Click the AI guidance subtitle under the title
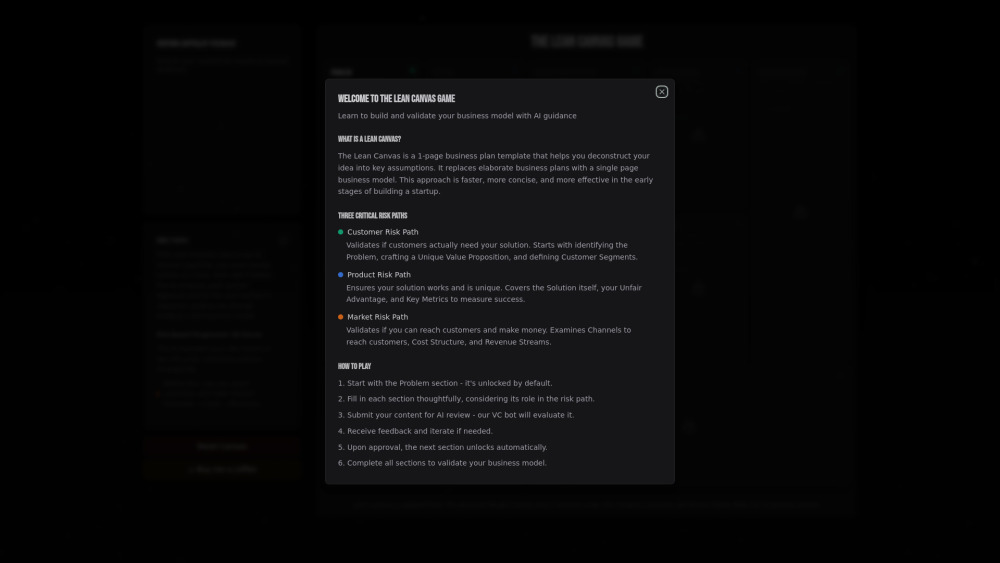The width and height of the screenshot is (1000, 563). (457, 116)
